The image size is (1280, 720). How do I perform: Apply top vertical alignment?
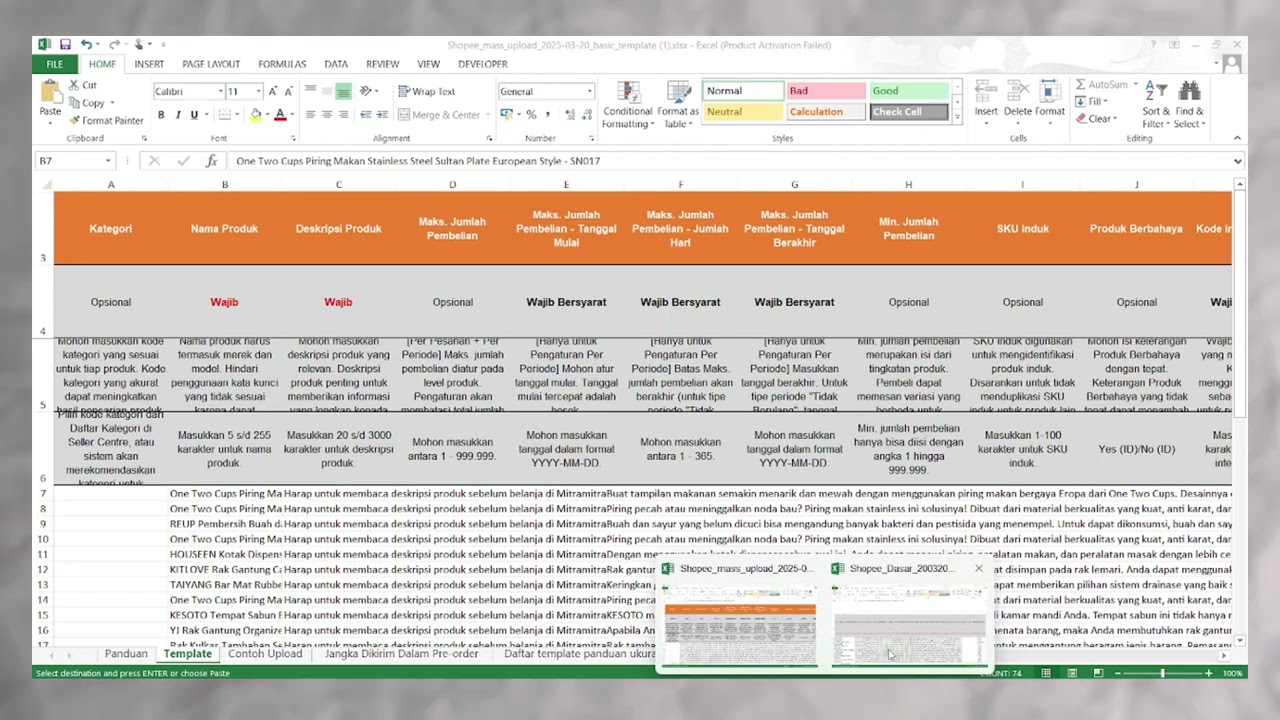pos(311,91)
